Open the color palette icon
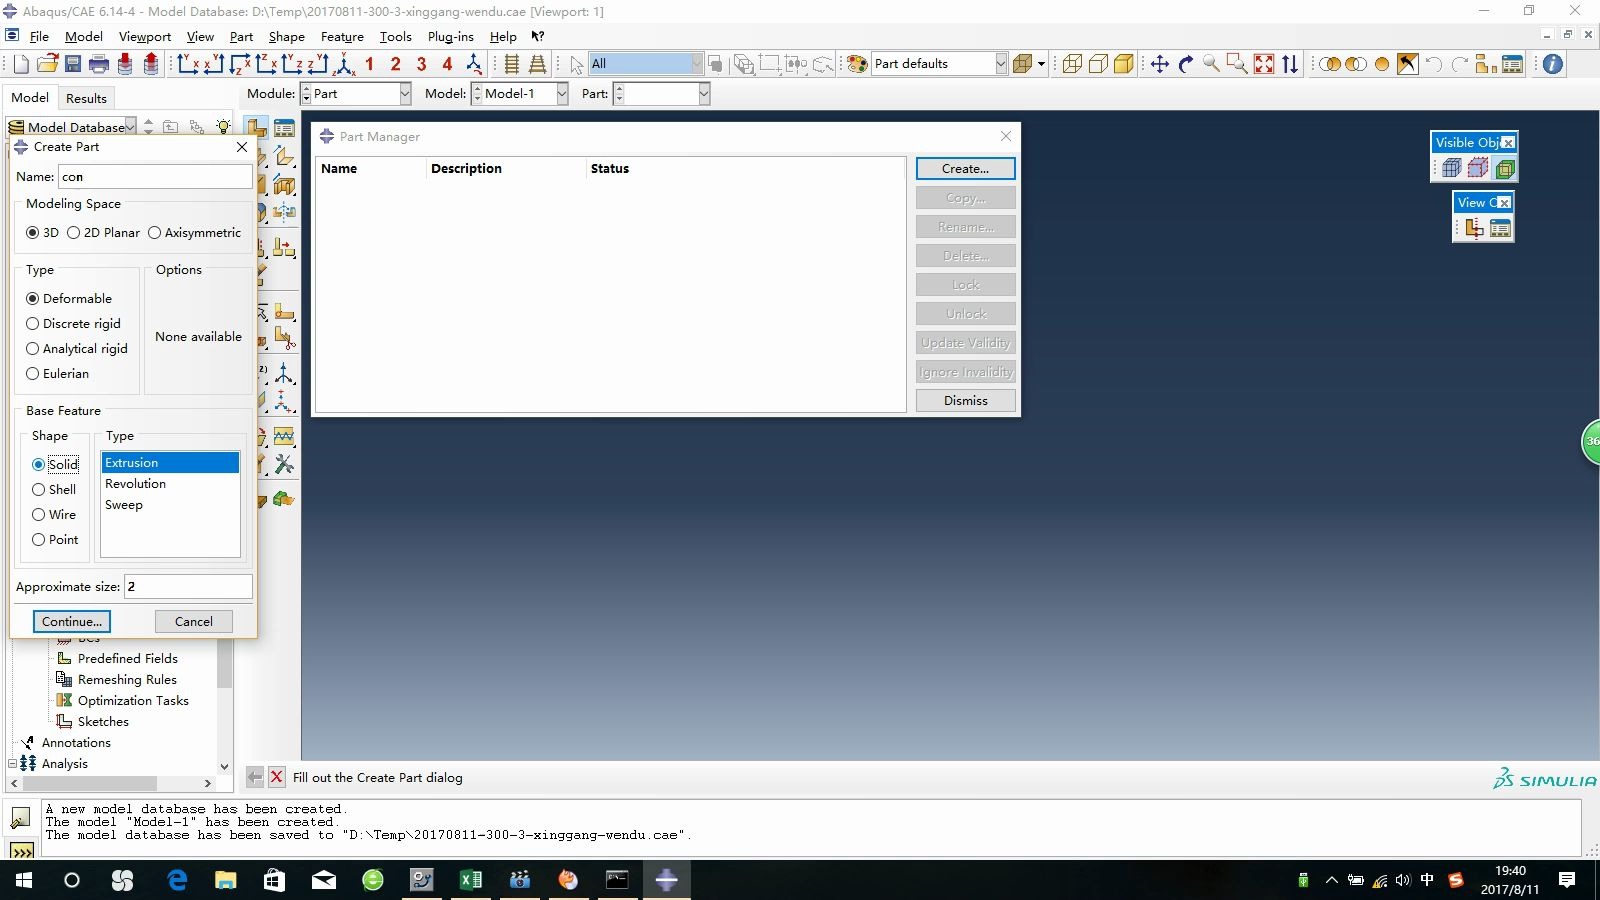 857,64
